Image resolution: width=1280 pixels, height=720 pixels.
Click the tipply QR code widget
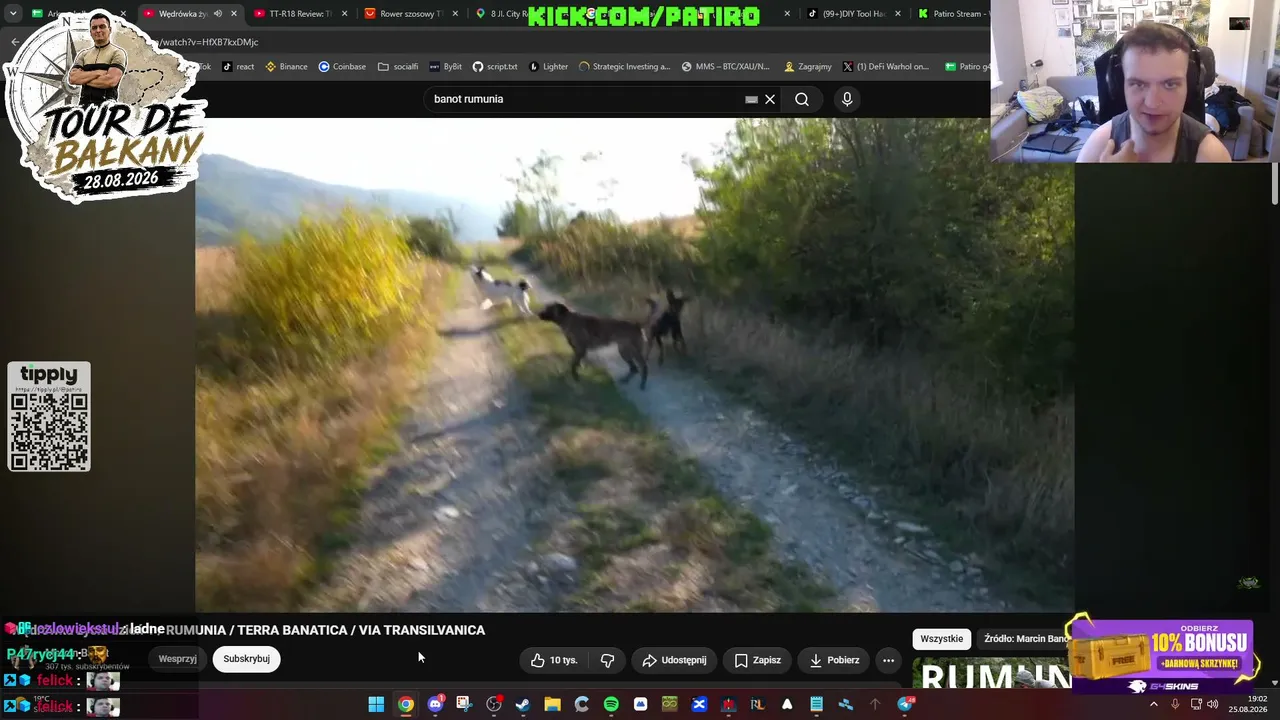coord(49,416)
